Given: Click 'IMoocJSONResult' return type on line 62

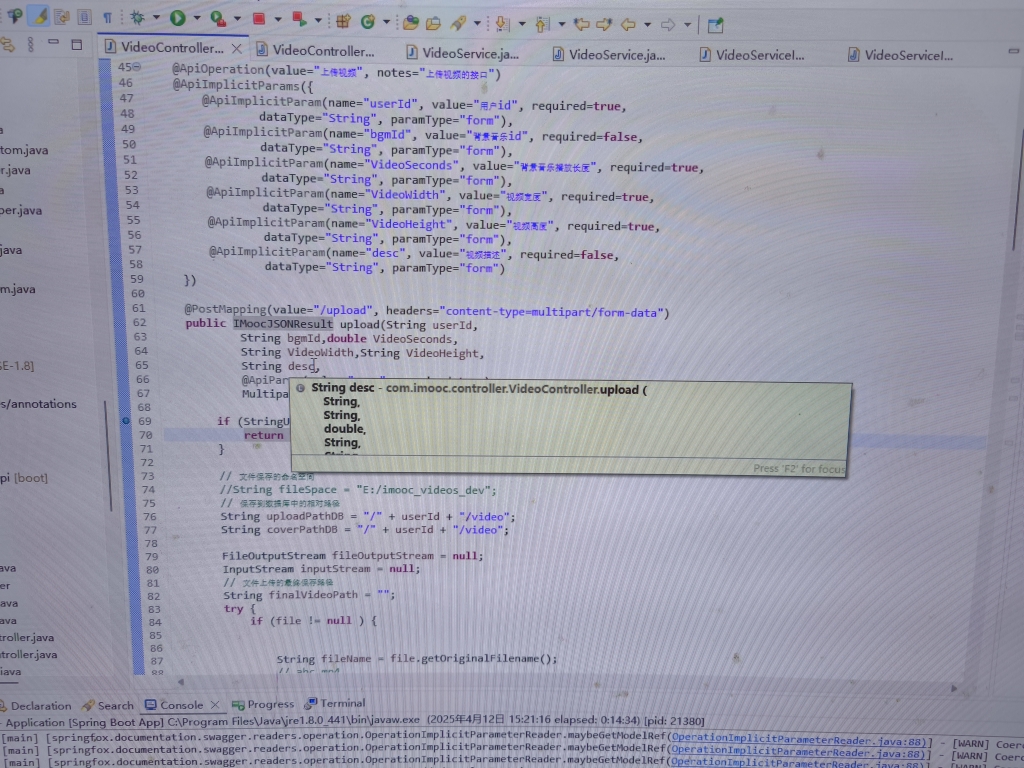Looking at the screenshot, I should coord(283,323).
